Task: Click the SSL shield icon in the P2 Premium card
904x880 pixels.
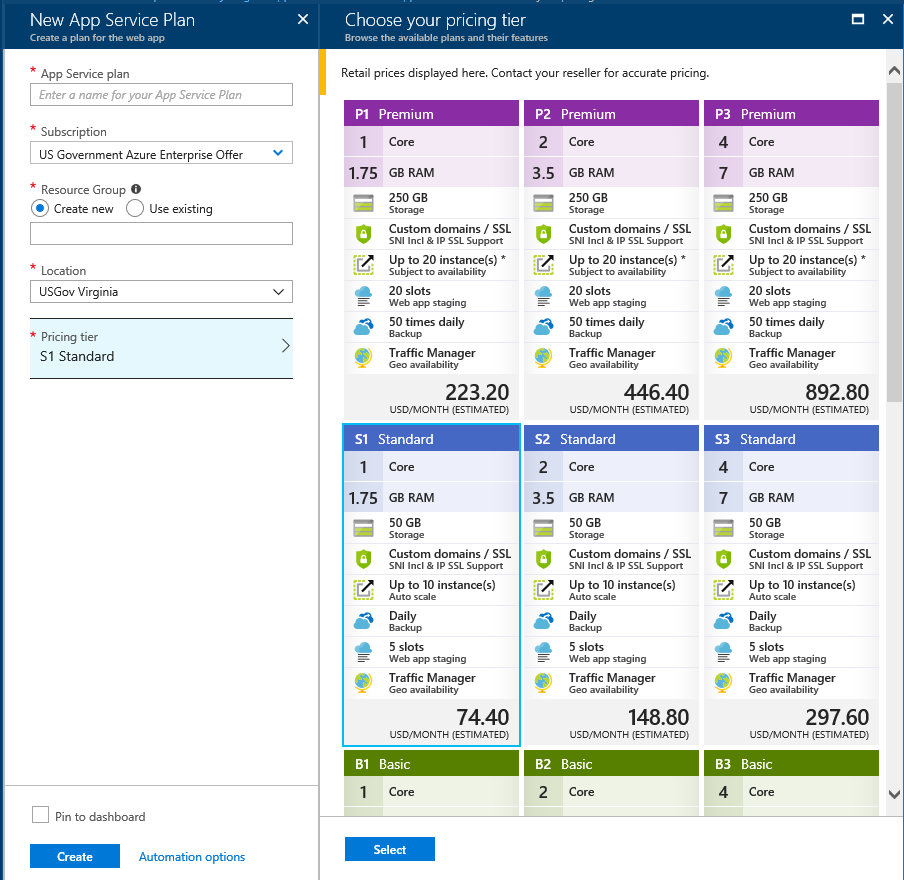Action: (543, 234)
